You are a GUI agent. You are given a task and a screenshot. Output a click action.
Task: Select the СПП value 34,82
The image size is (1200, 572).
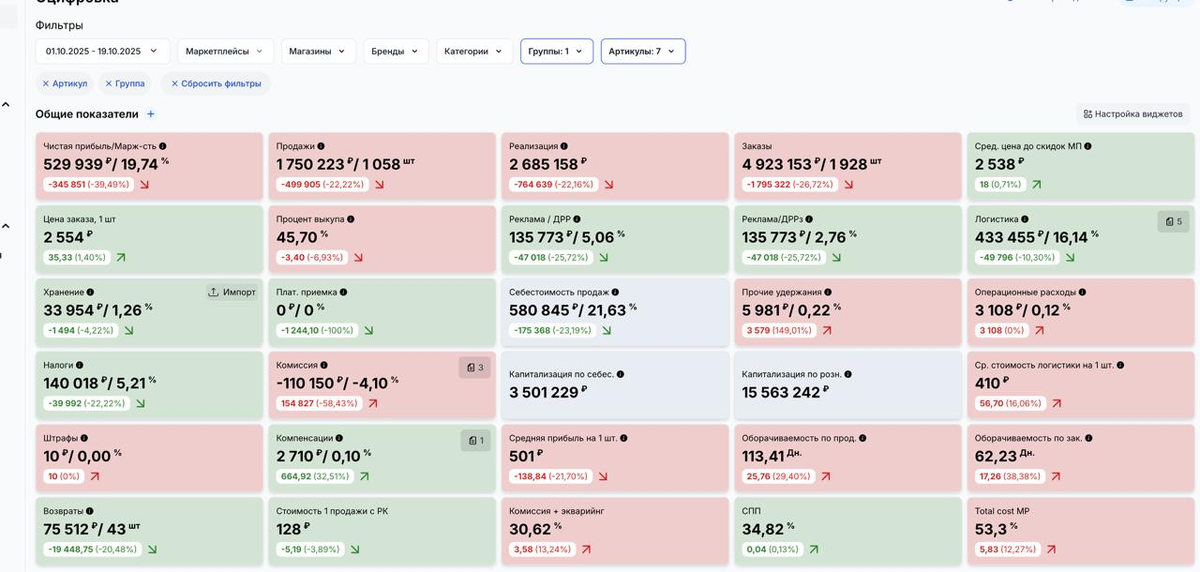pyautogui.click(x=763, y=529)
